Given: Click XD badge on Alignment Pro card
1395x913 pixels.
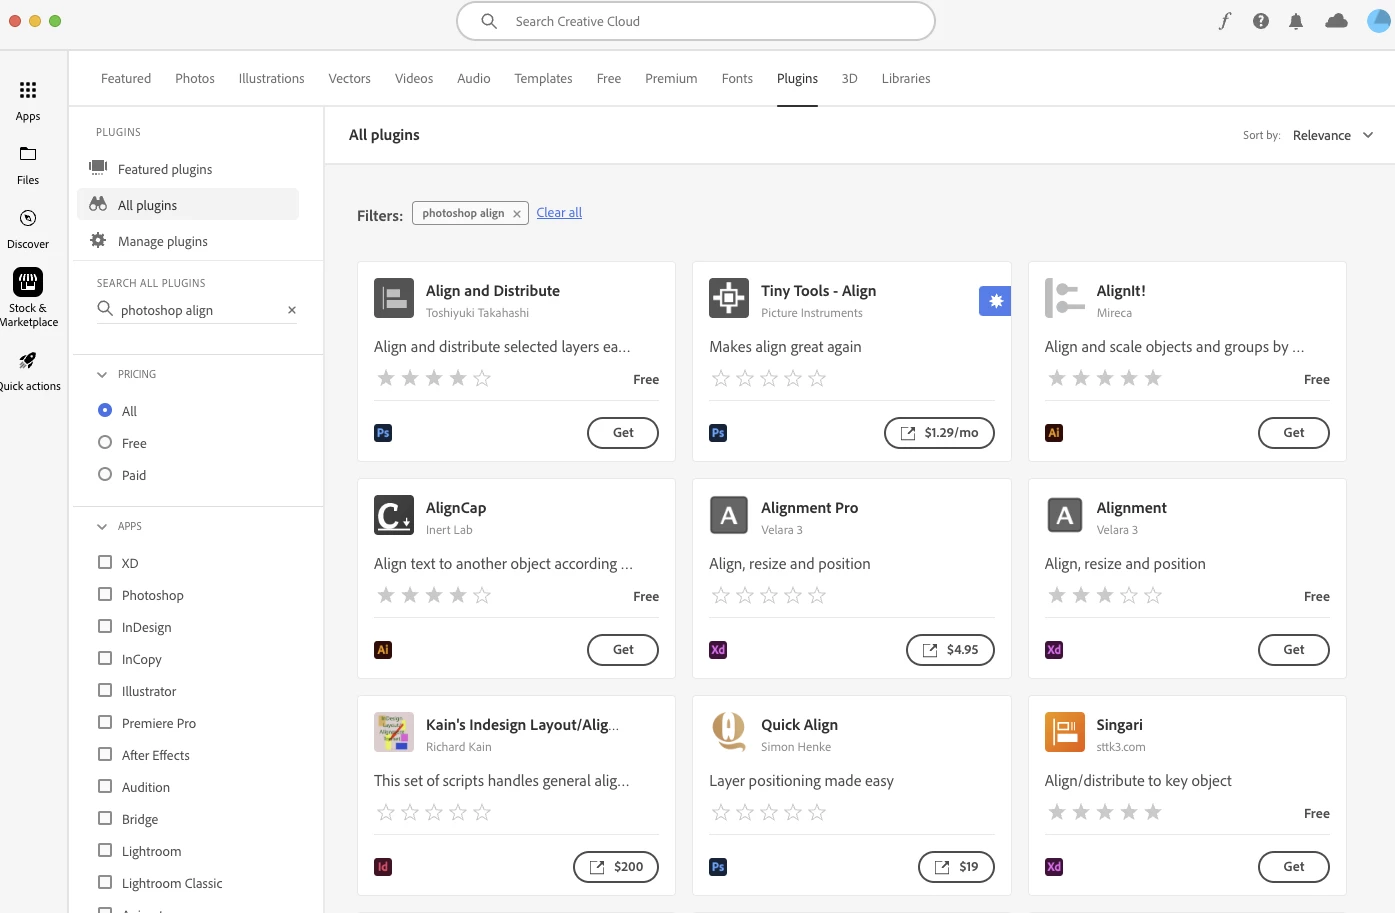Looking at the screenshot, I should click(x=718, y=650).
